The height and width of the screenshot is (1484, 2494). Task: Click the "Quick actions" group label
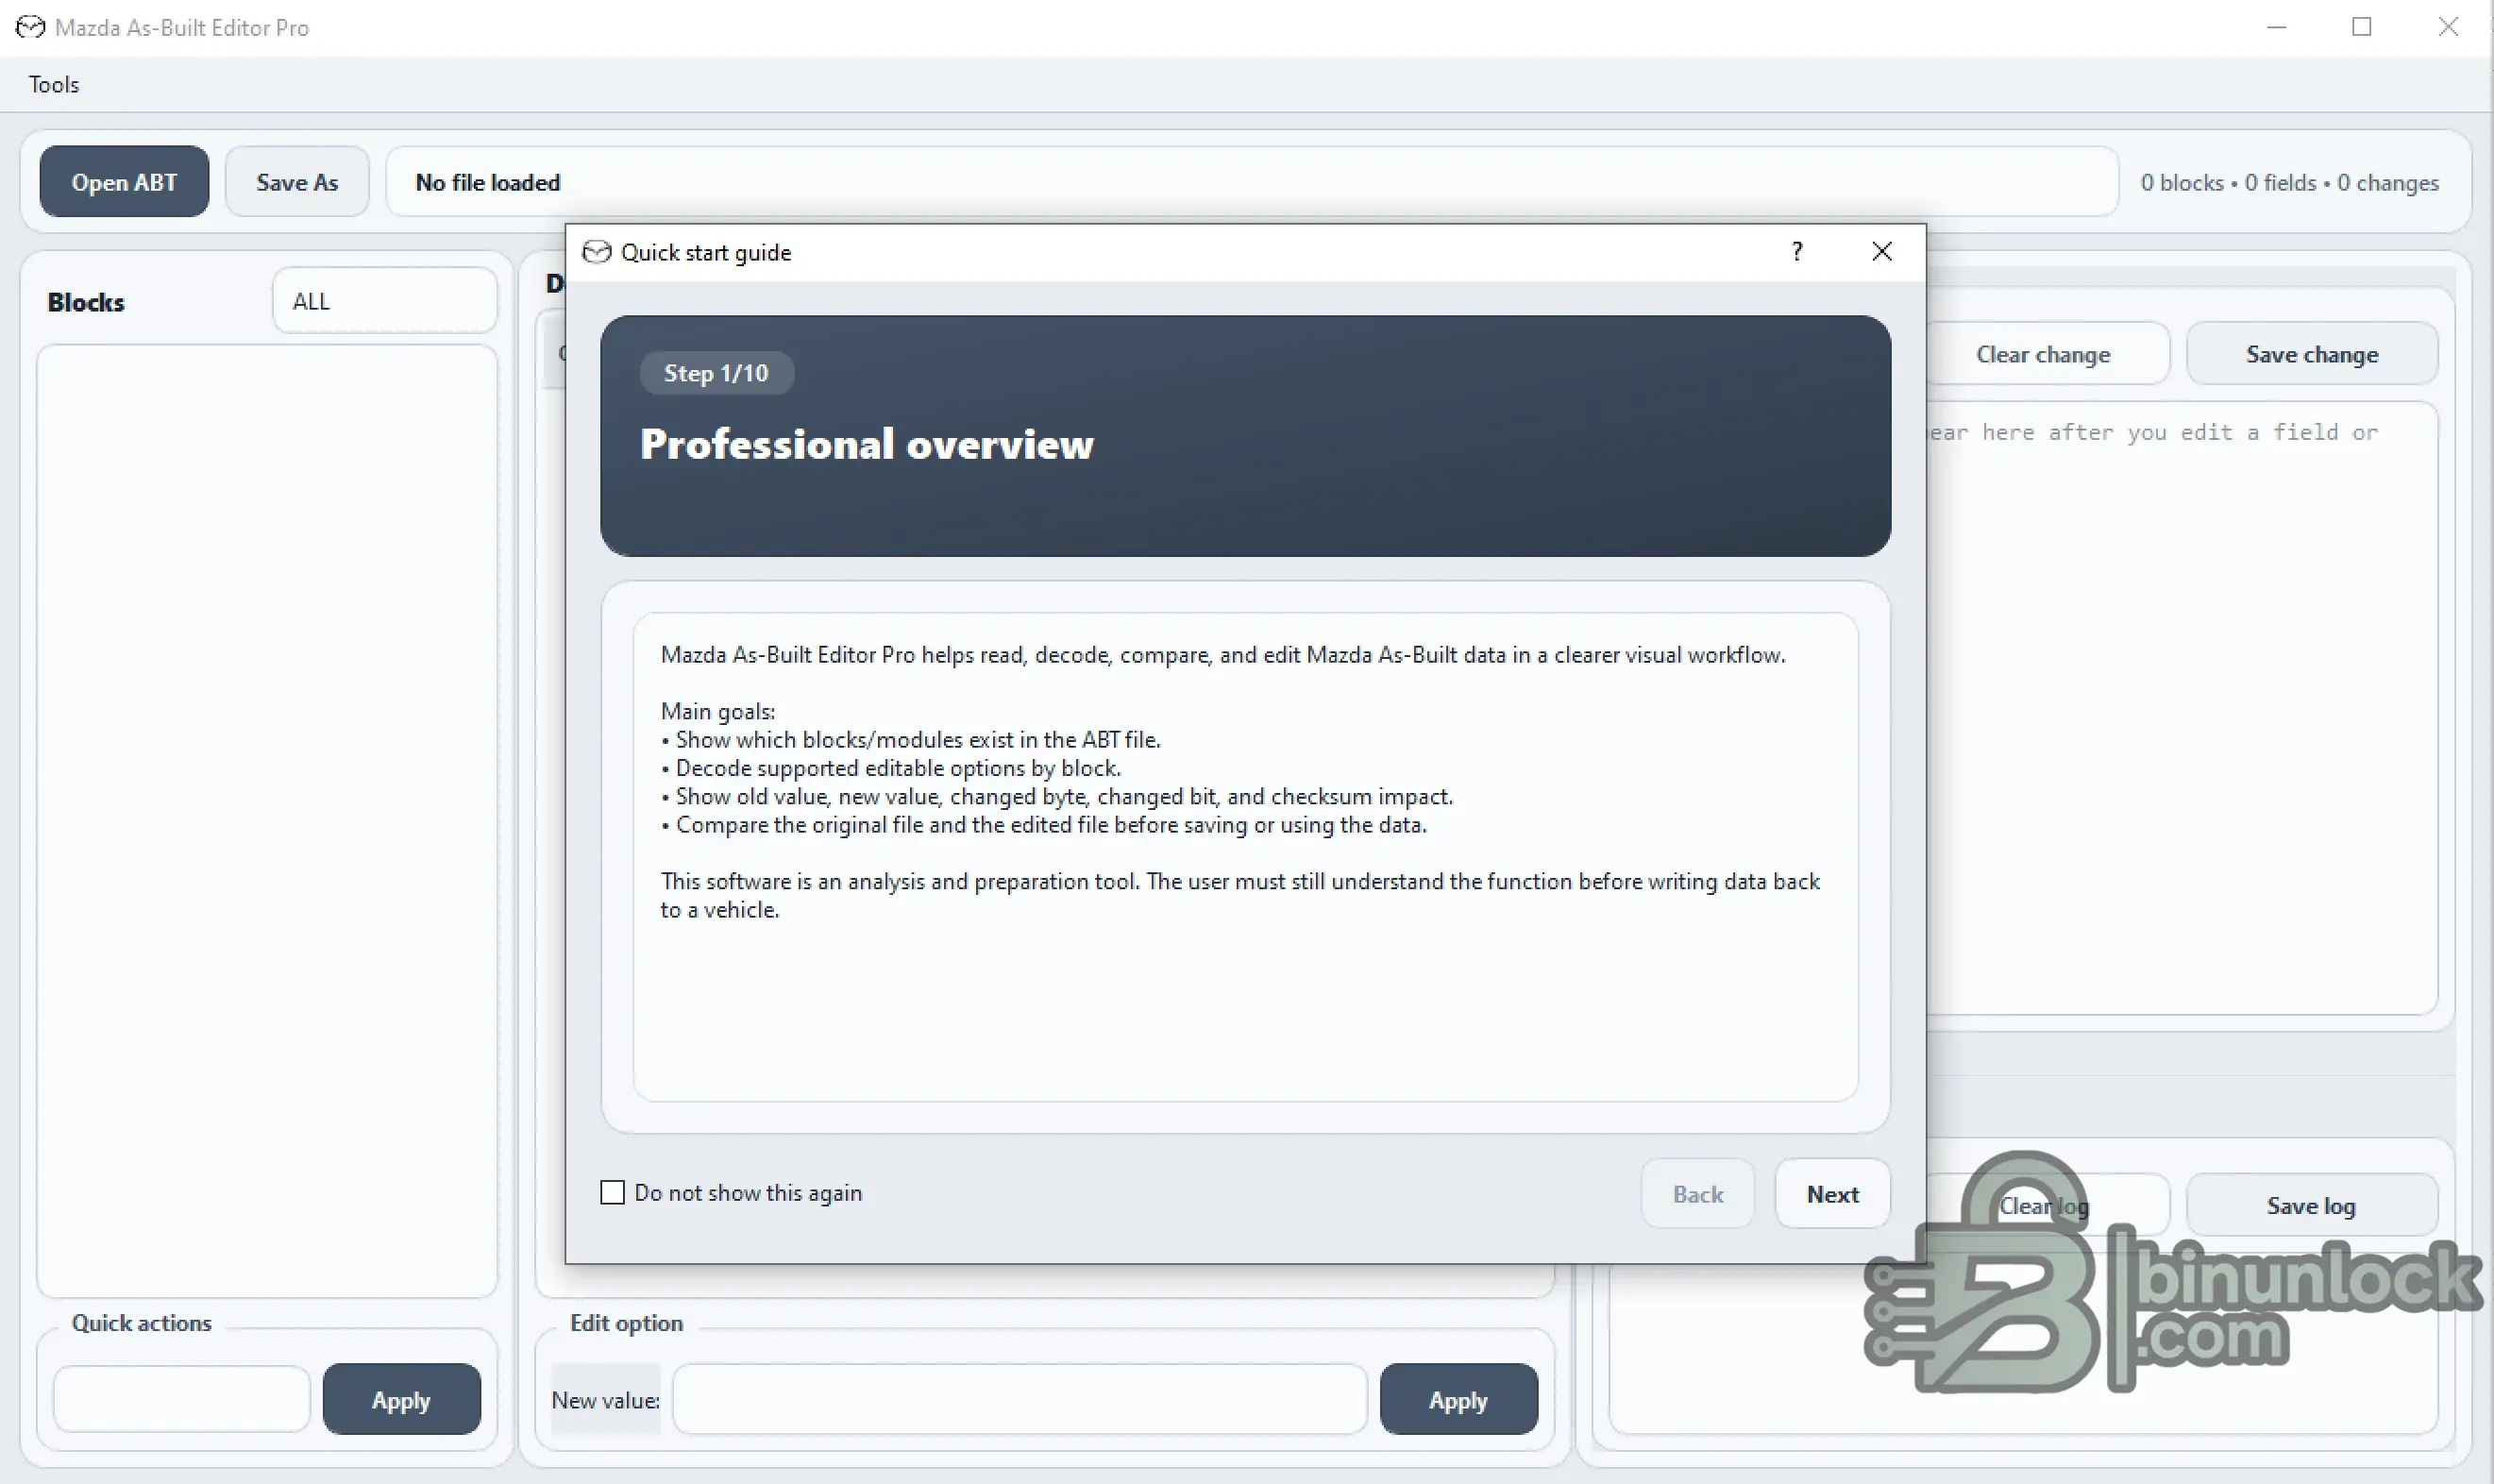[142, 1323]
